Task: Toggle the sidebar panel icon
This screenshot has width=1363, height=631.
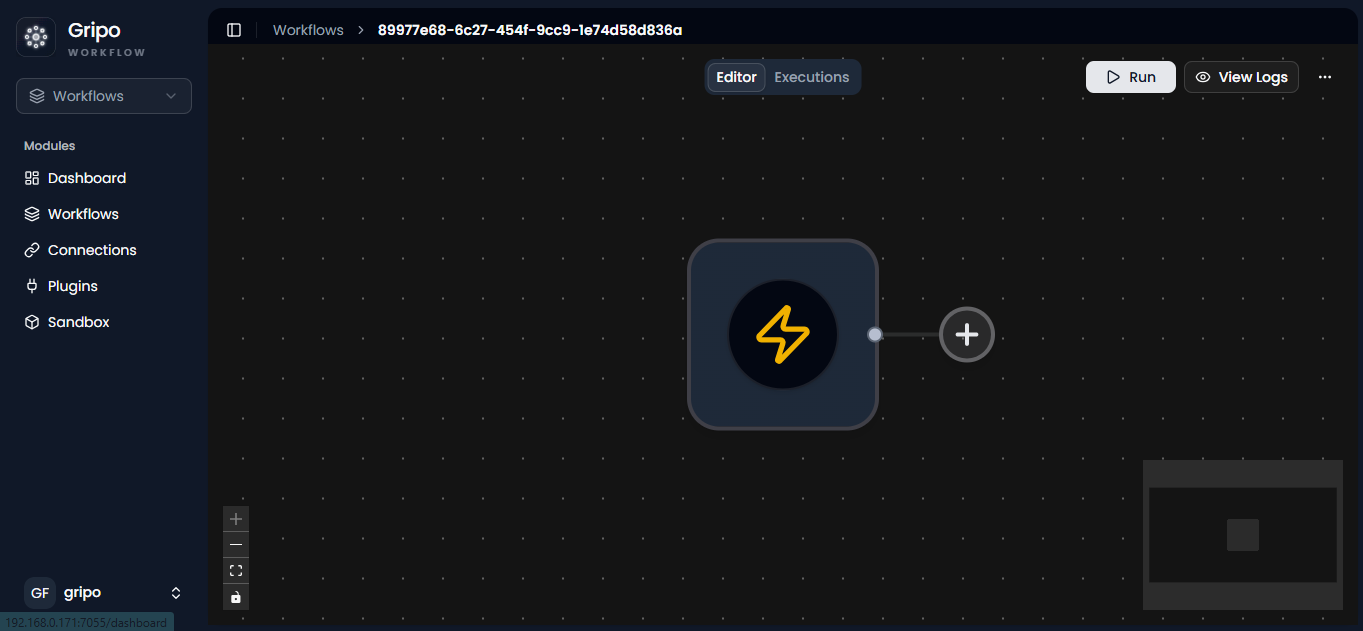Action: click(234, 30)
